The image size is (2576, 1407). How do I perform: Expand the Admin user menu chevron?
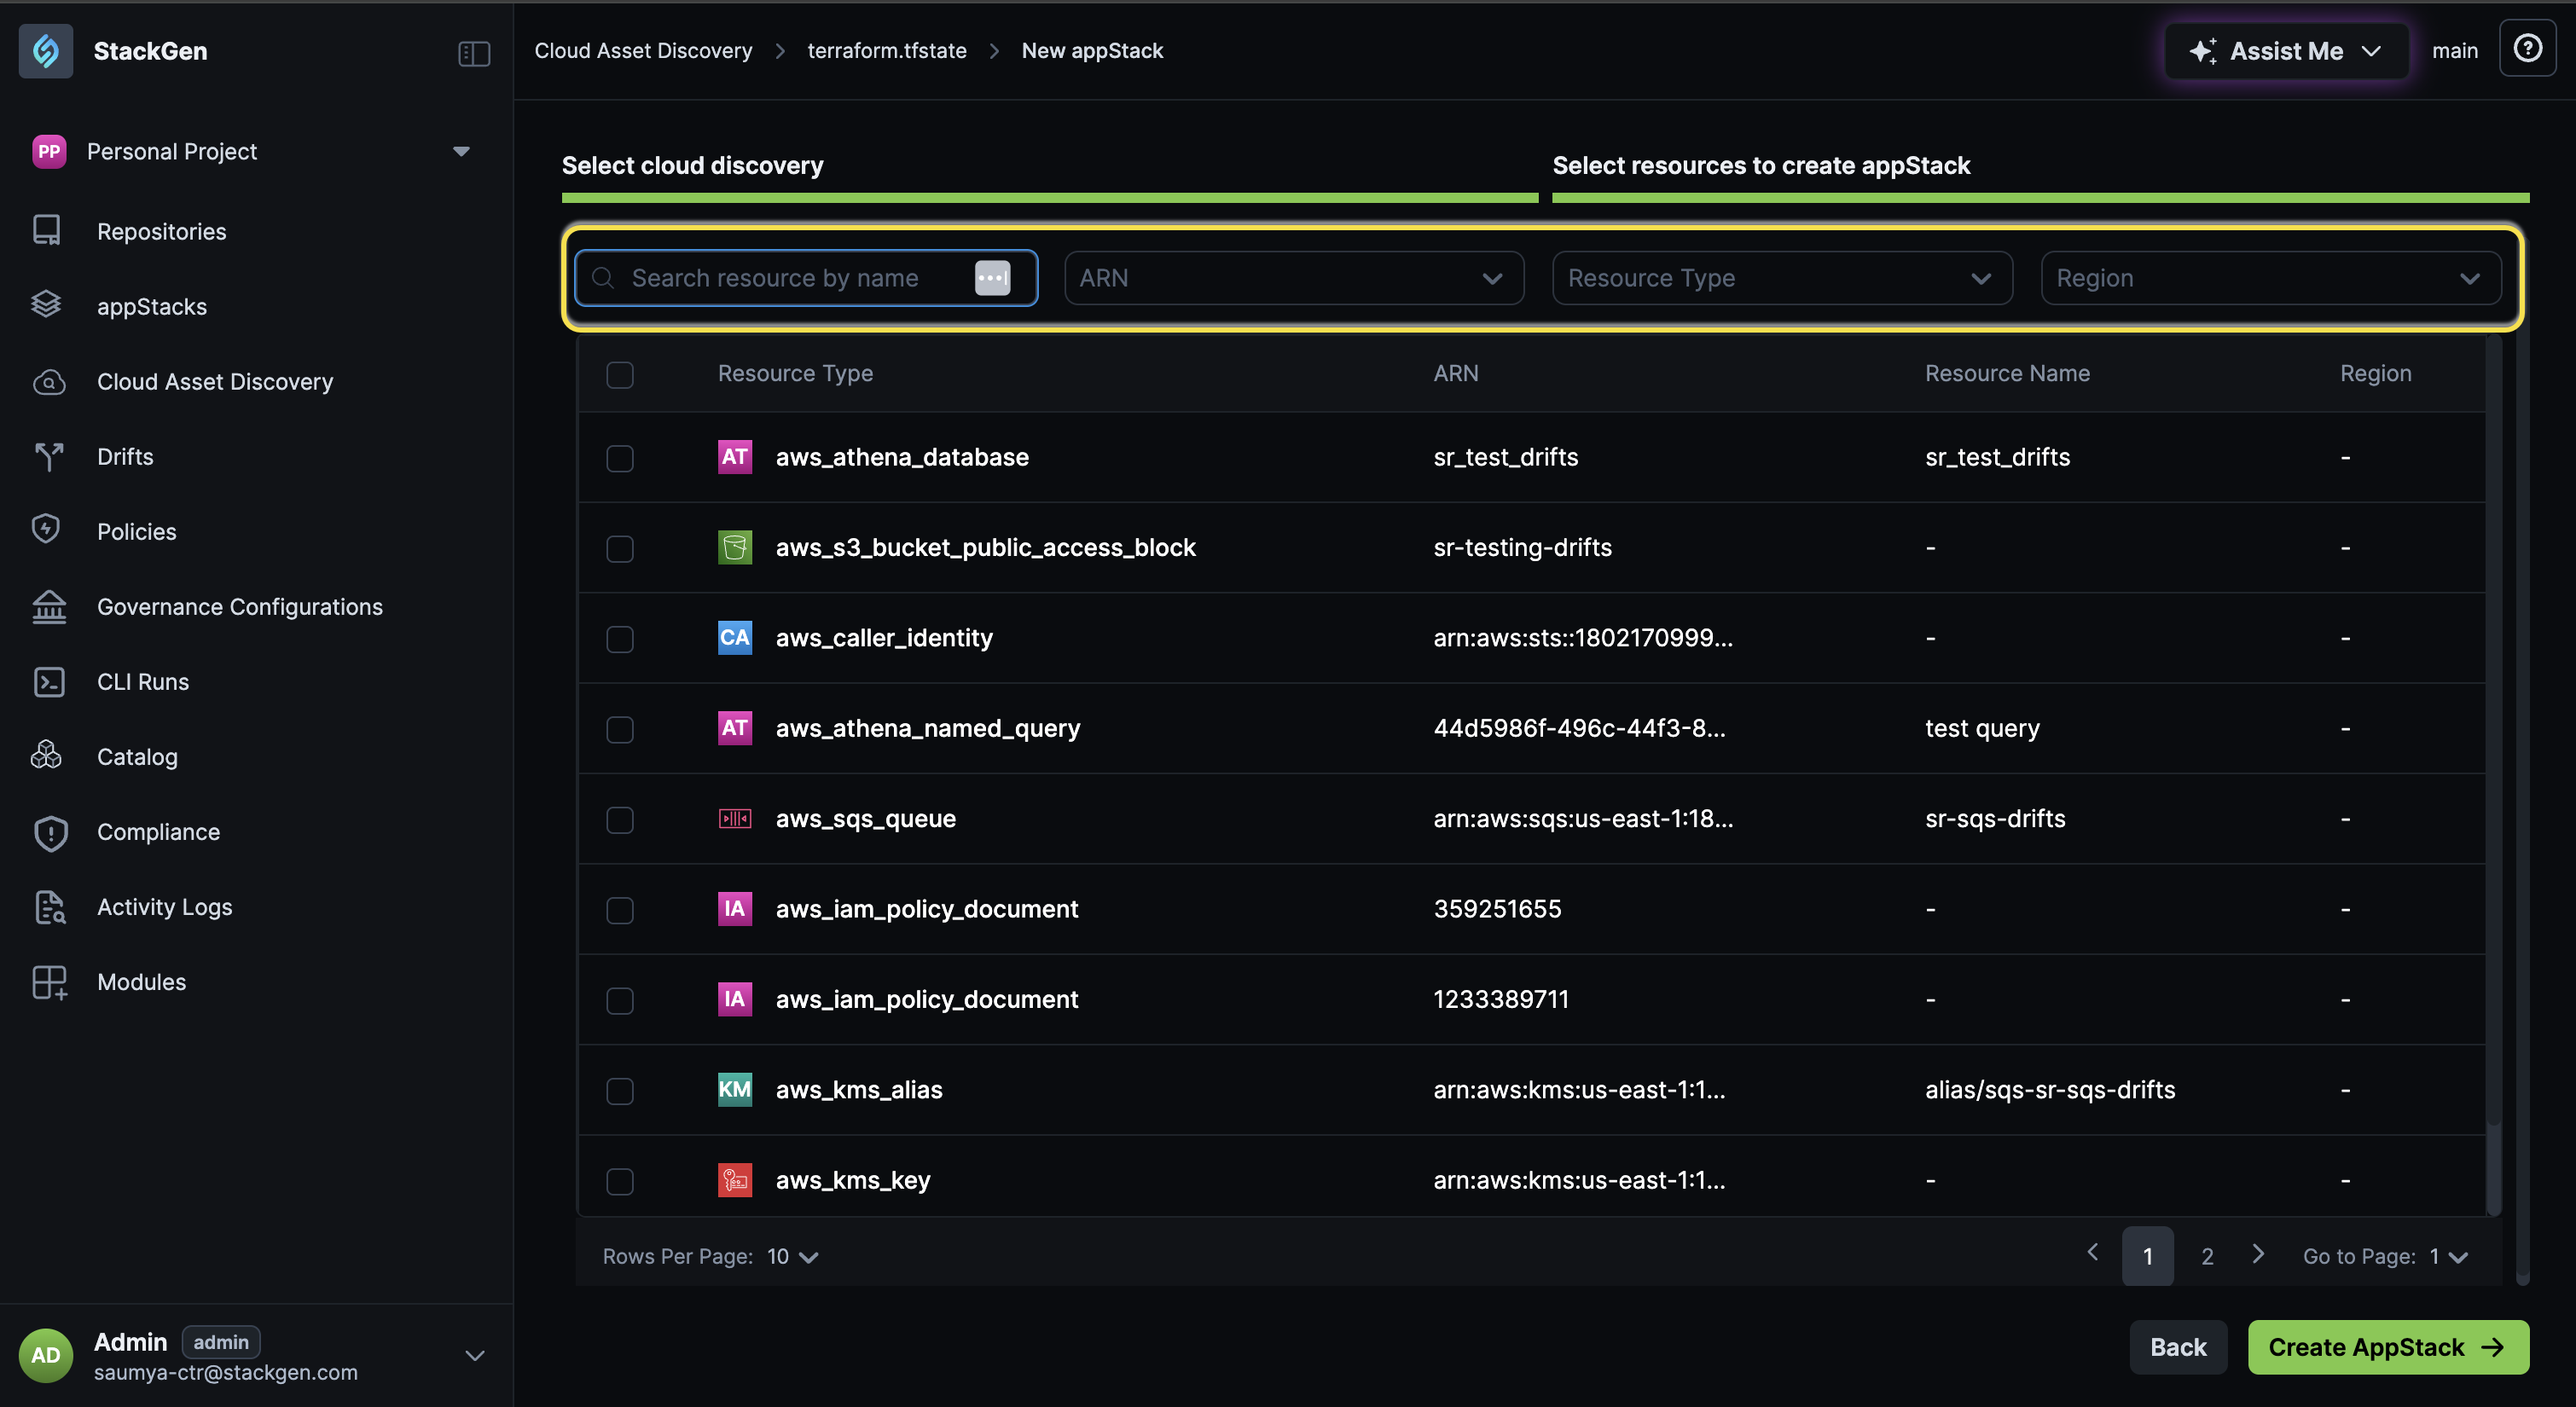coord(475,1356)
